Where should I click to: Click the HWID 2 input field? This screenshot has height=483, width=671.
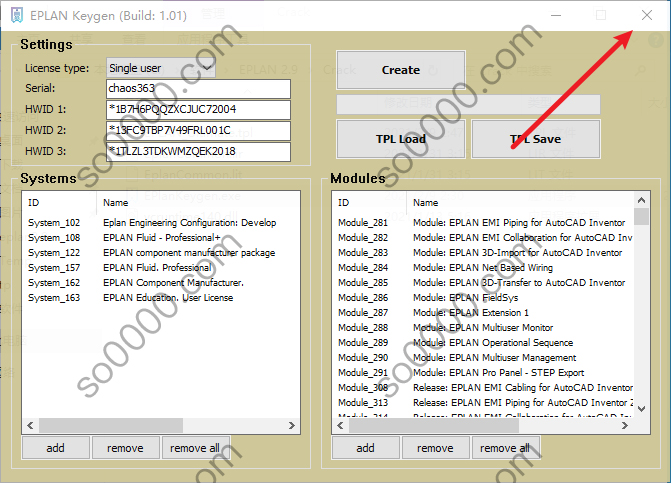(x=198, y=130)
